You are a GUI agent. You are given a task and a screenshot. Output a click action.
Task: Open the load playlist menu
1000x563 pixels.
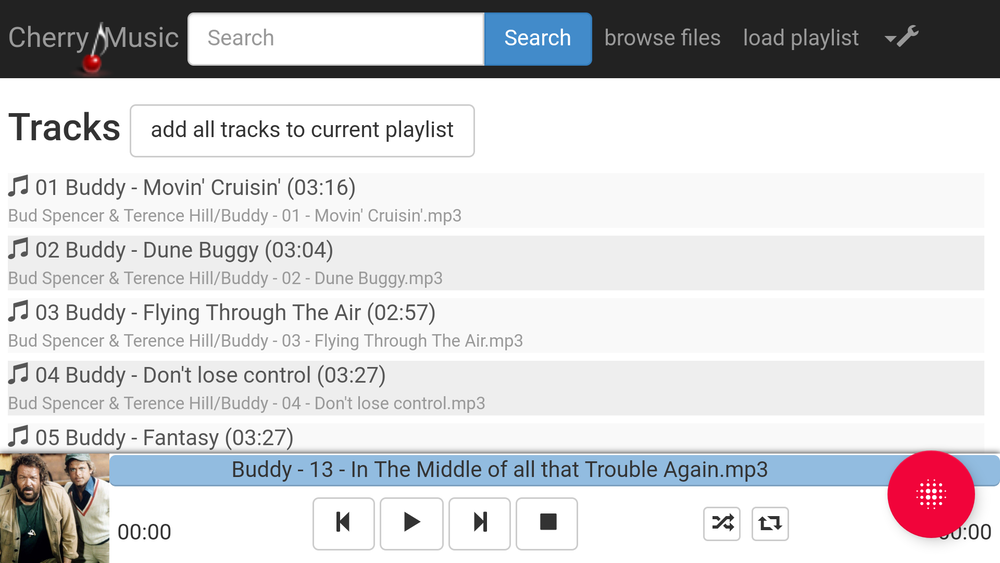click(801, 38)
